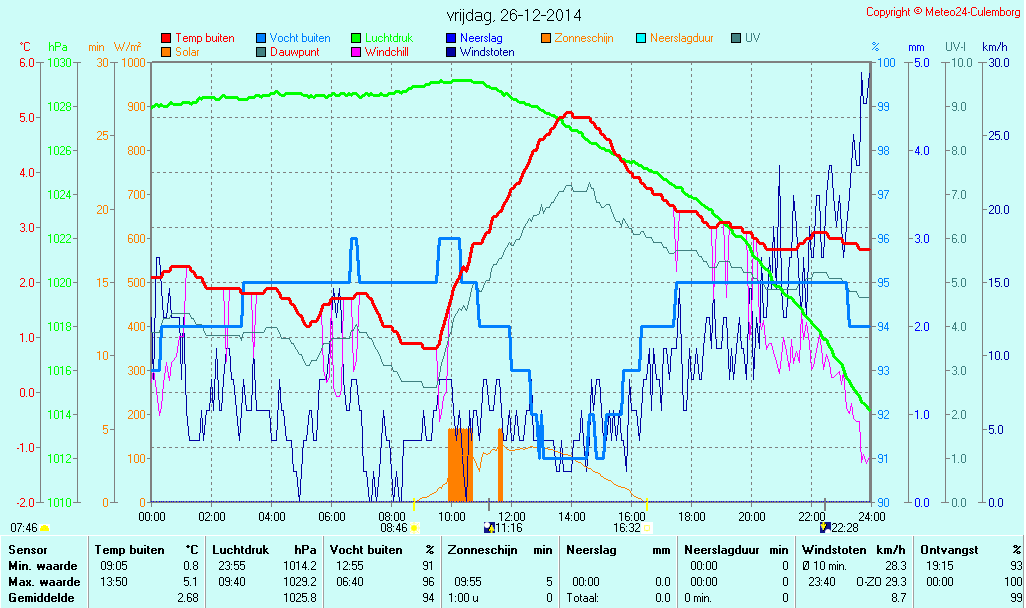This screenshot has height=608, width=1026.
Task: Click the sunrise sun icon at 08:46
Action: pos(414,527)
